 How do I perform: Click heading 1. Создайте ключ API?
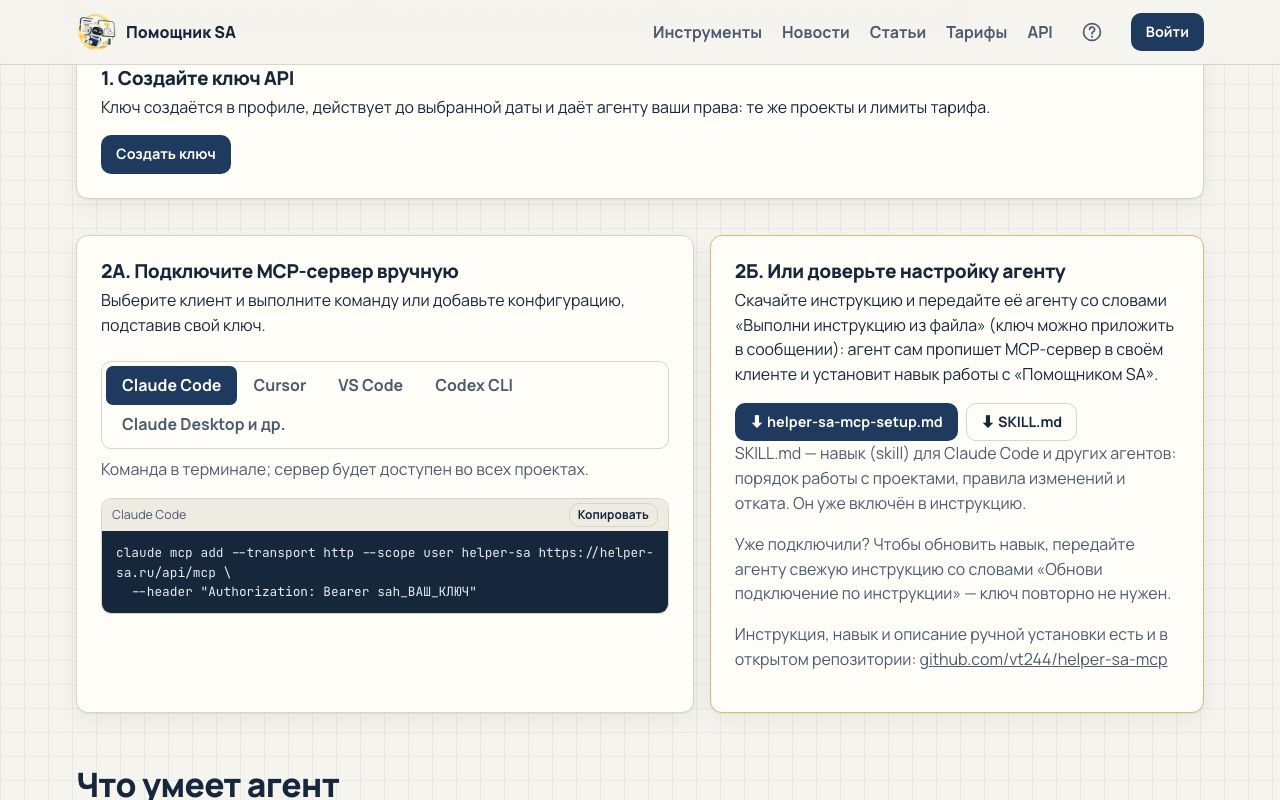[197, 78]
